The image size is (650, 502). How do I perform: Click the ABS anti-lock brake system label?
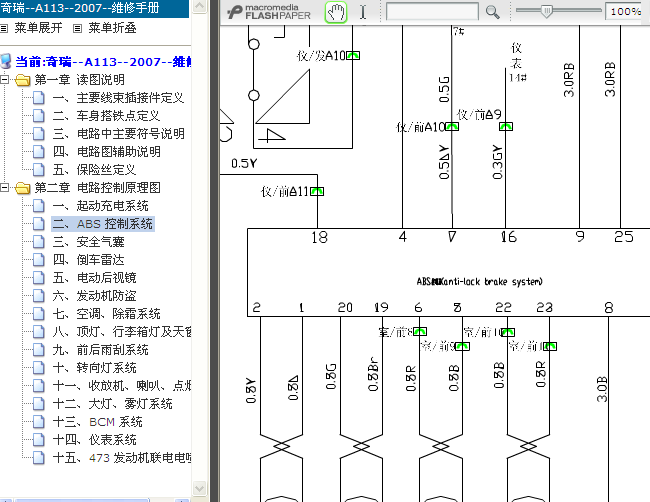click(x=480, y=282)
